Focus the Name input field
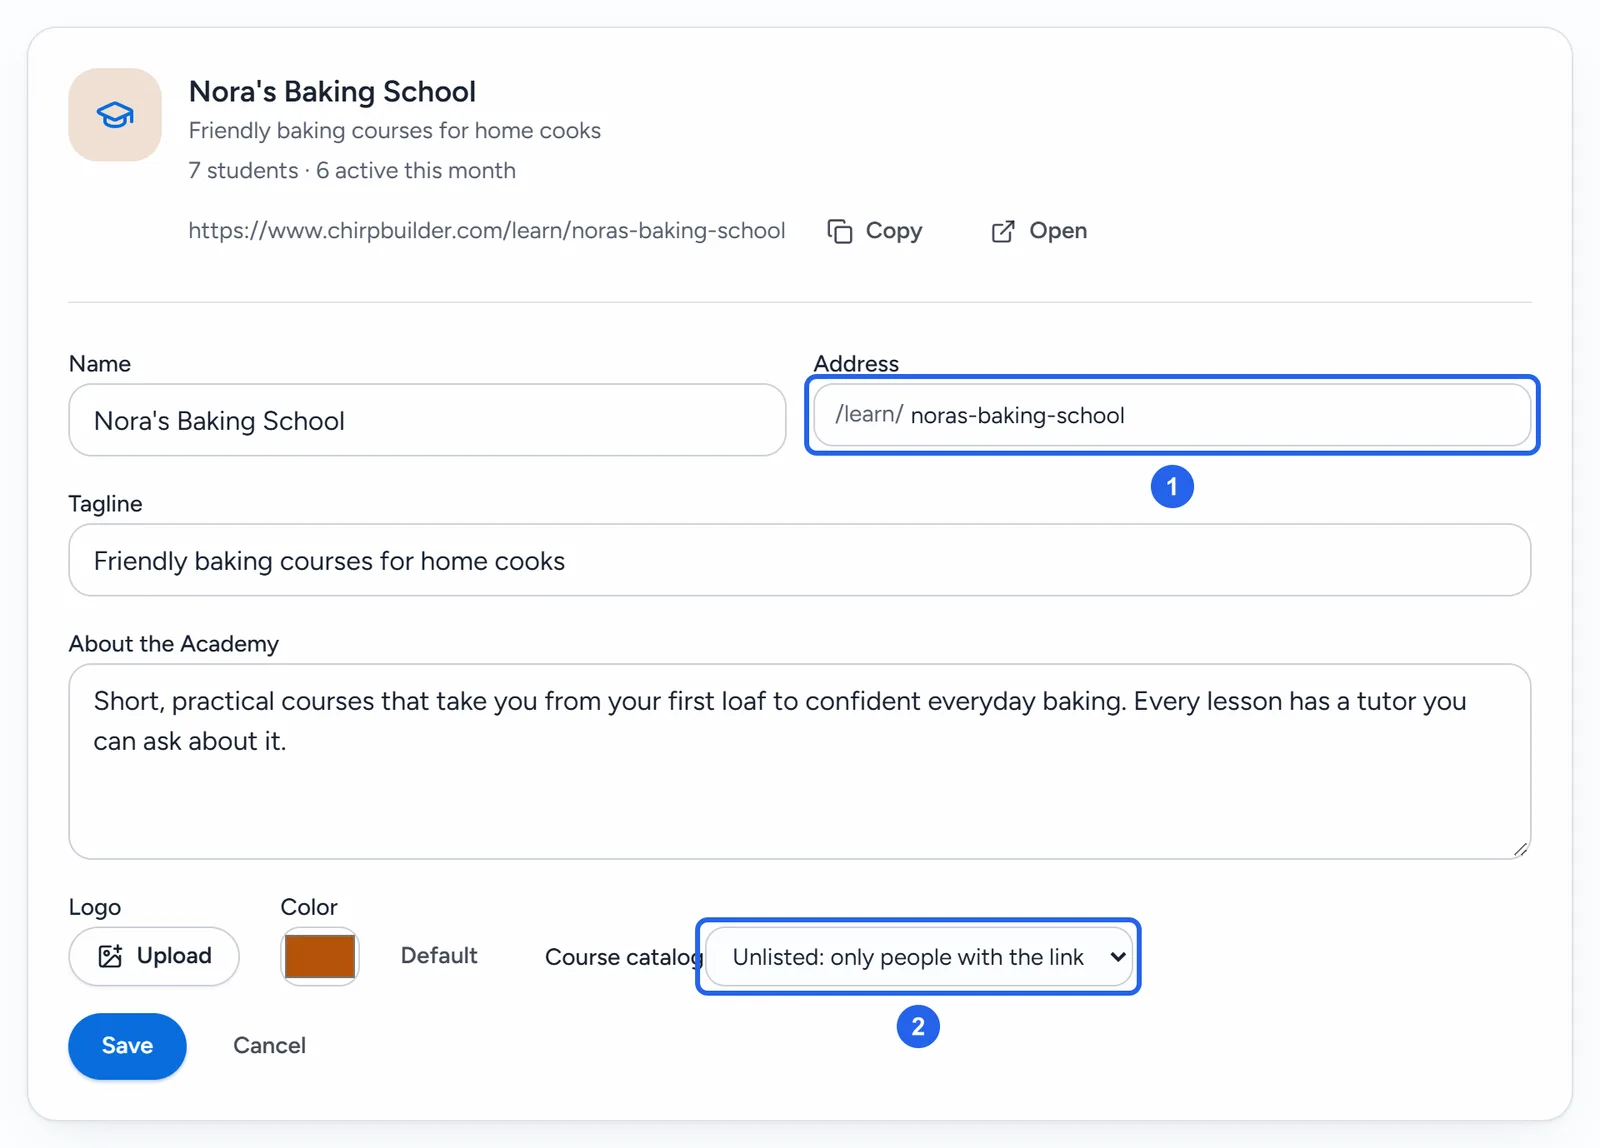 point(427,420)
